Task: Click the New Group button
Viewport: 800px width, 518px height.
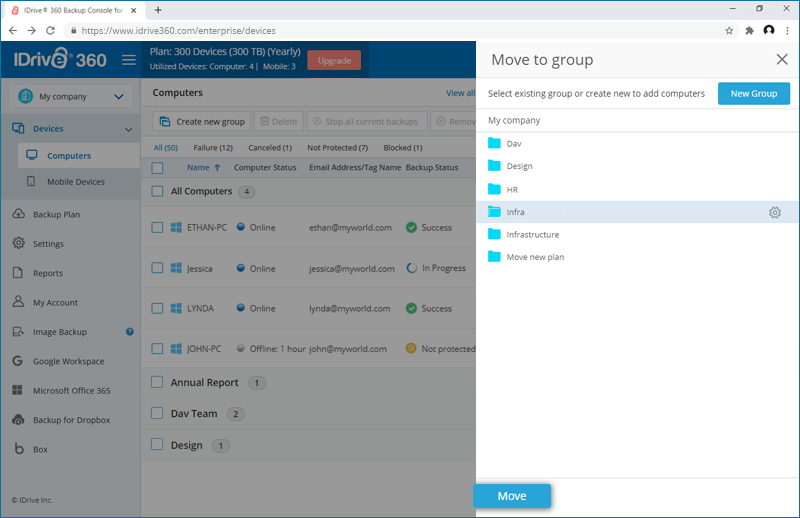Action: coord(754,93)
